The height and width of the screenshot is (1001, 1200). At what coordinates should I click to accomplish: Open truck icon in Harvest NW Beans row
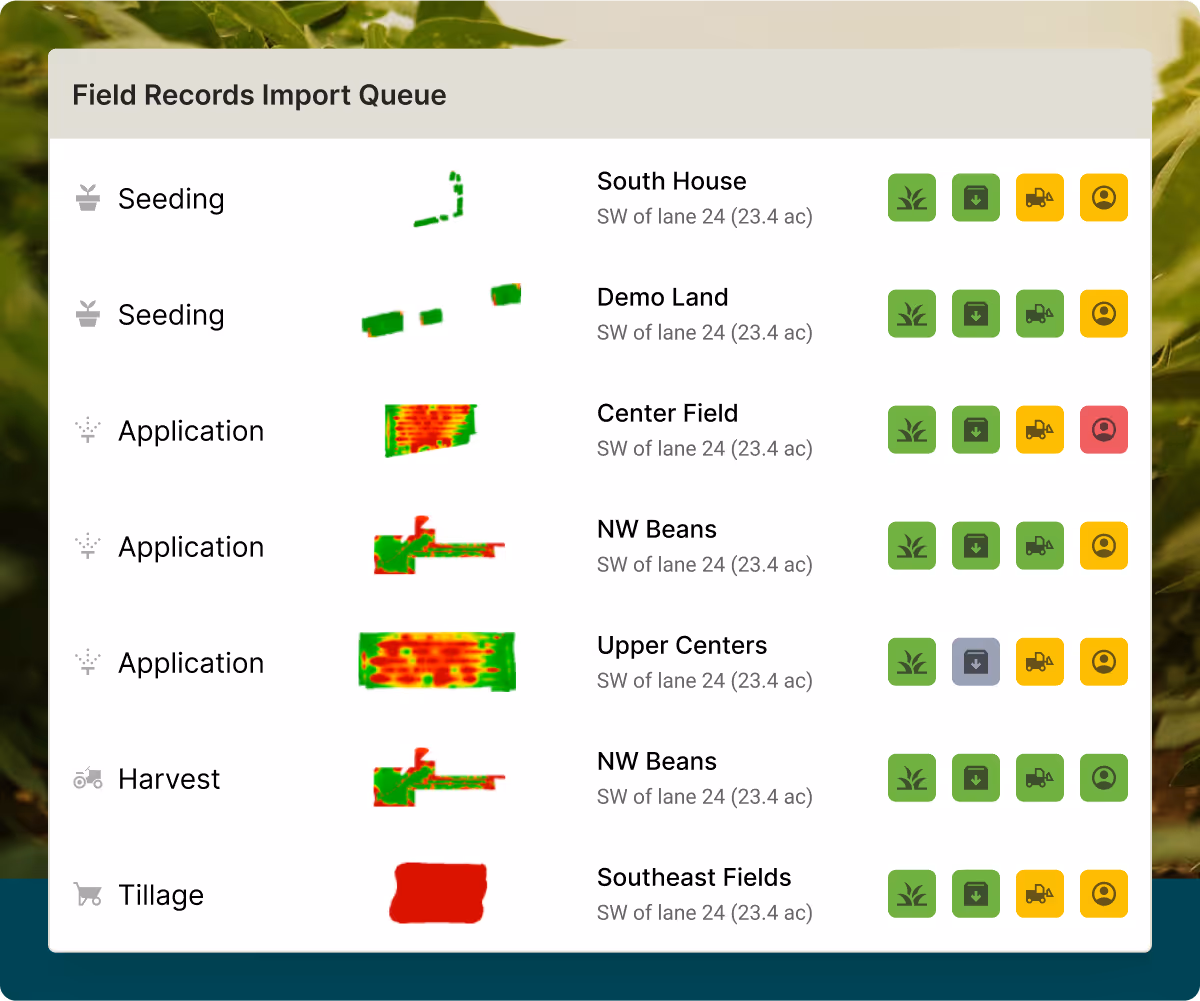[1040, 778]
